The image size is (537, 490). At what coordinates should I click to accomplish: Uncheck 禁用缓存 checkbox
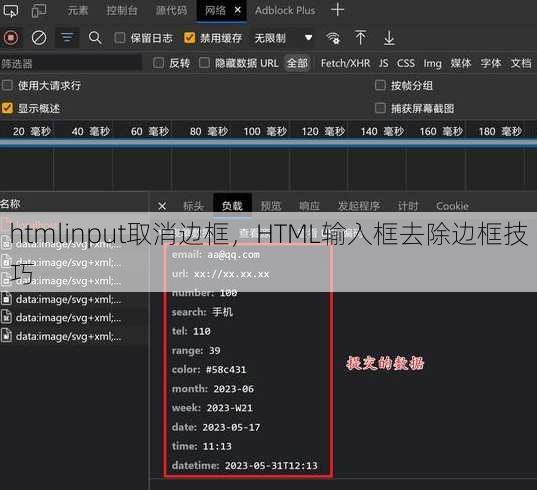[189, 38]
